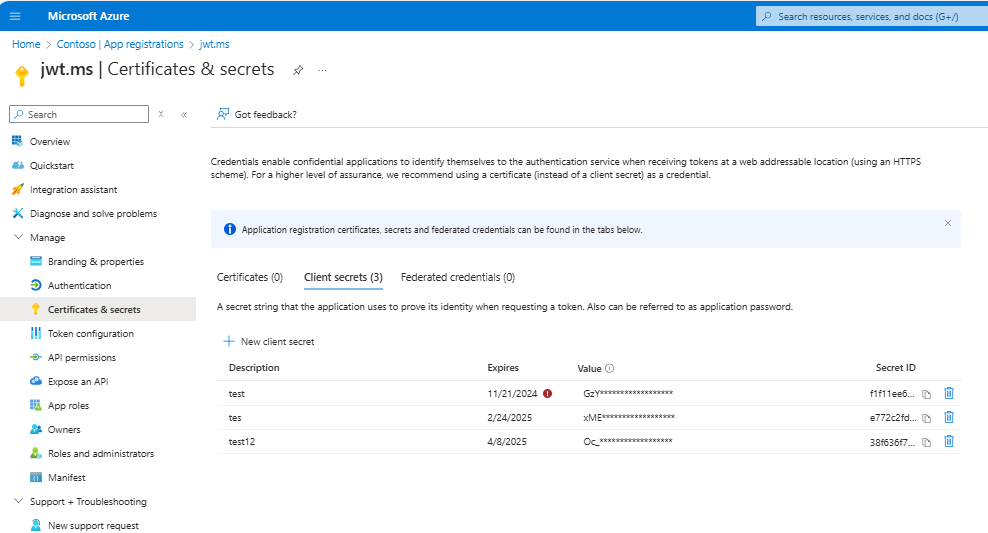
Task: Click the Value column info icon
Action: coord(609,369)
